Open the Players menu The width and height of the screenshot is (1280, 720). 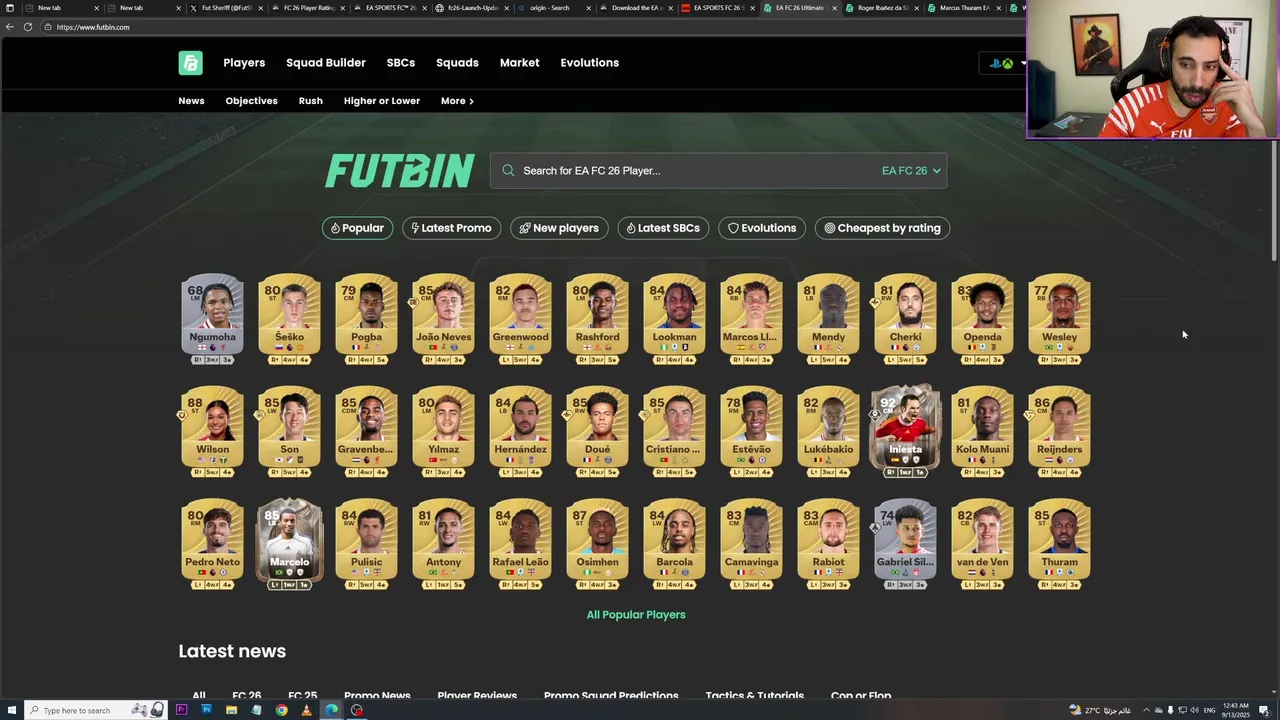(x=244, y=63)
